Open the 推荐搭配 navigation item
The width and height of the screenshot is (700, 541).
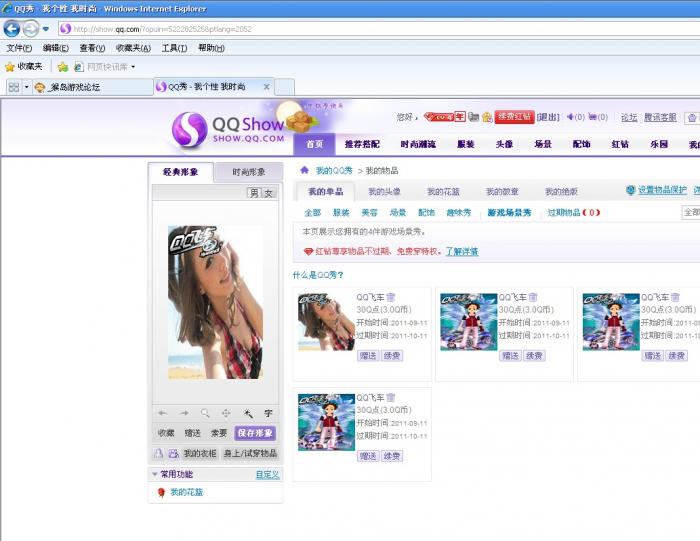click(x=362, y=144)
